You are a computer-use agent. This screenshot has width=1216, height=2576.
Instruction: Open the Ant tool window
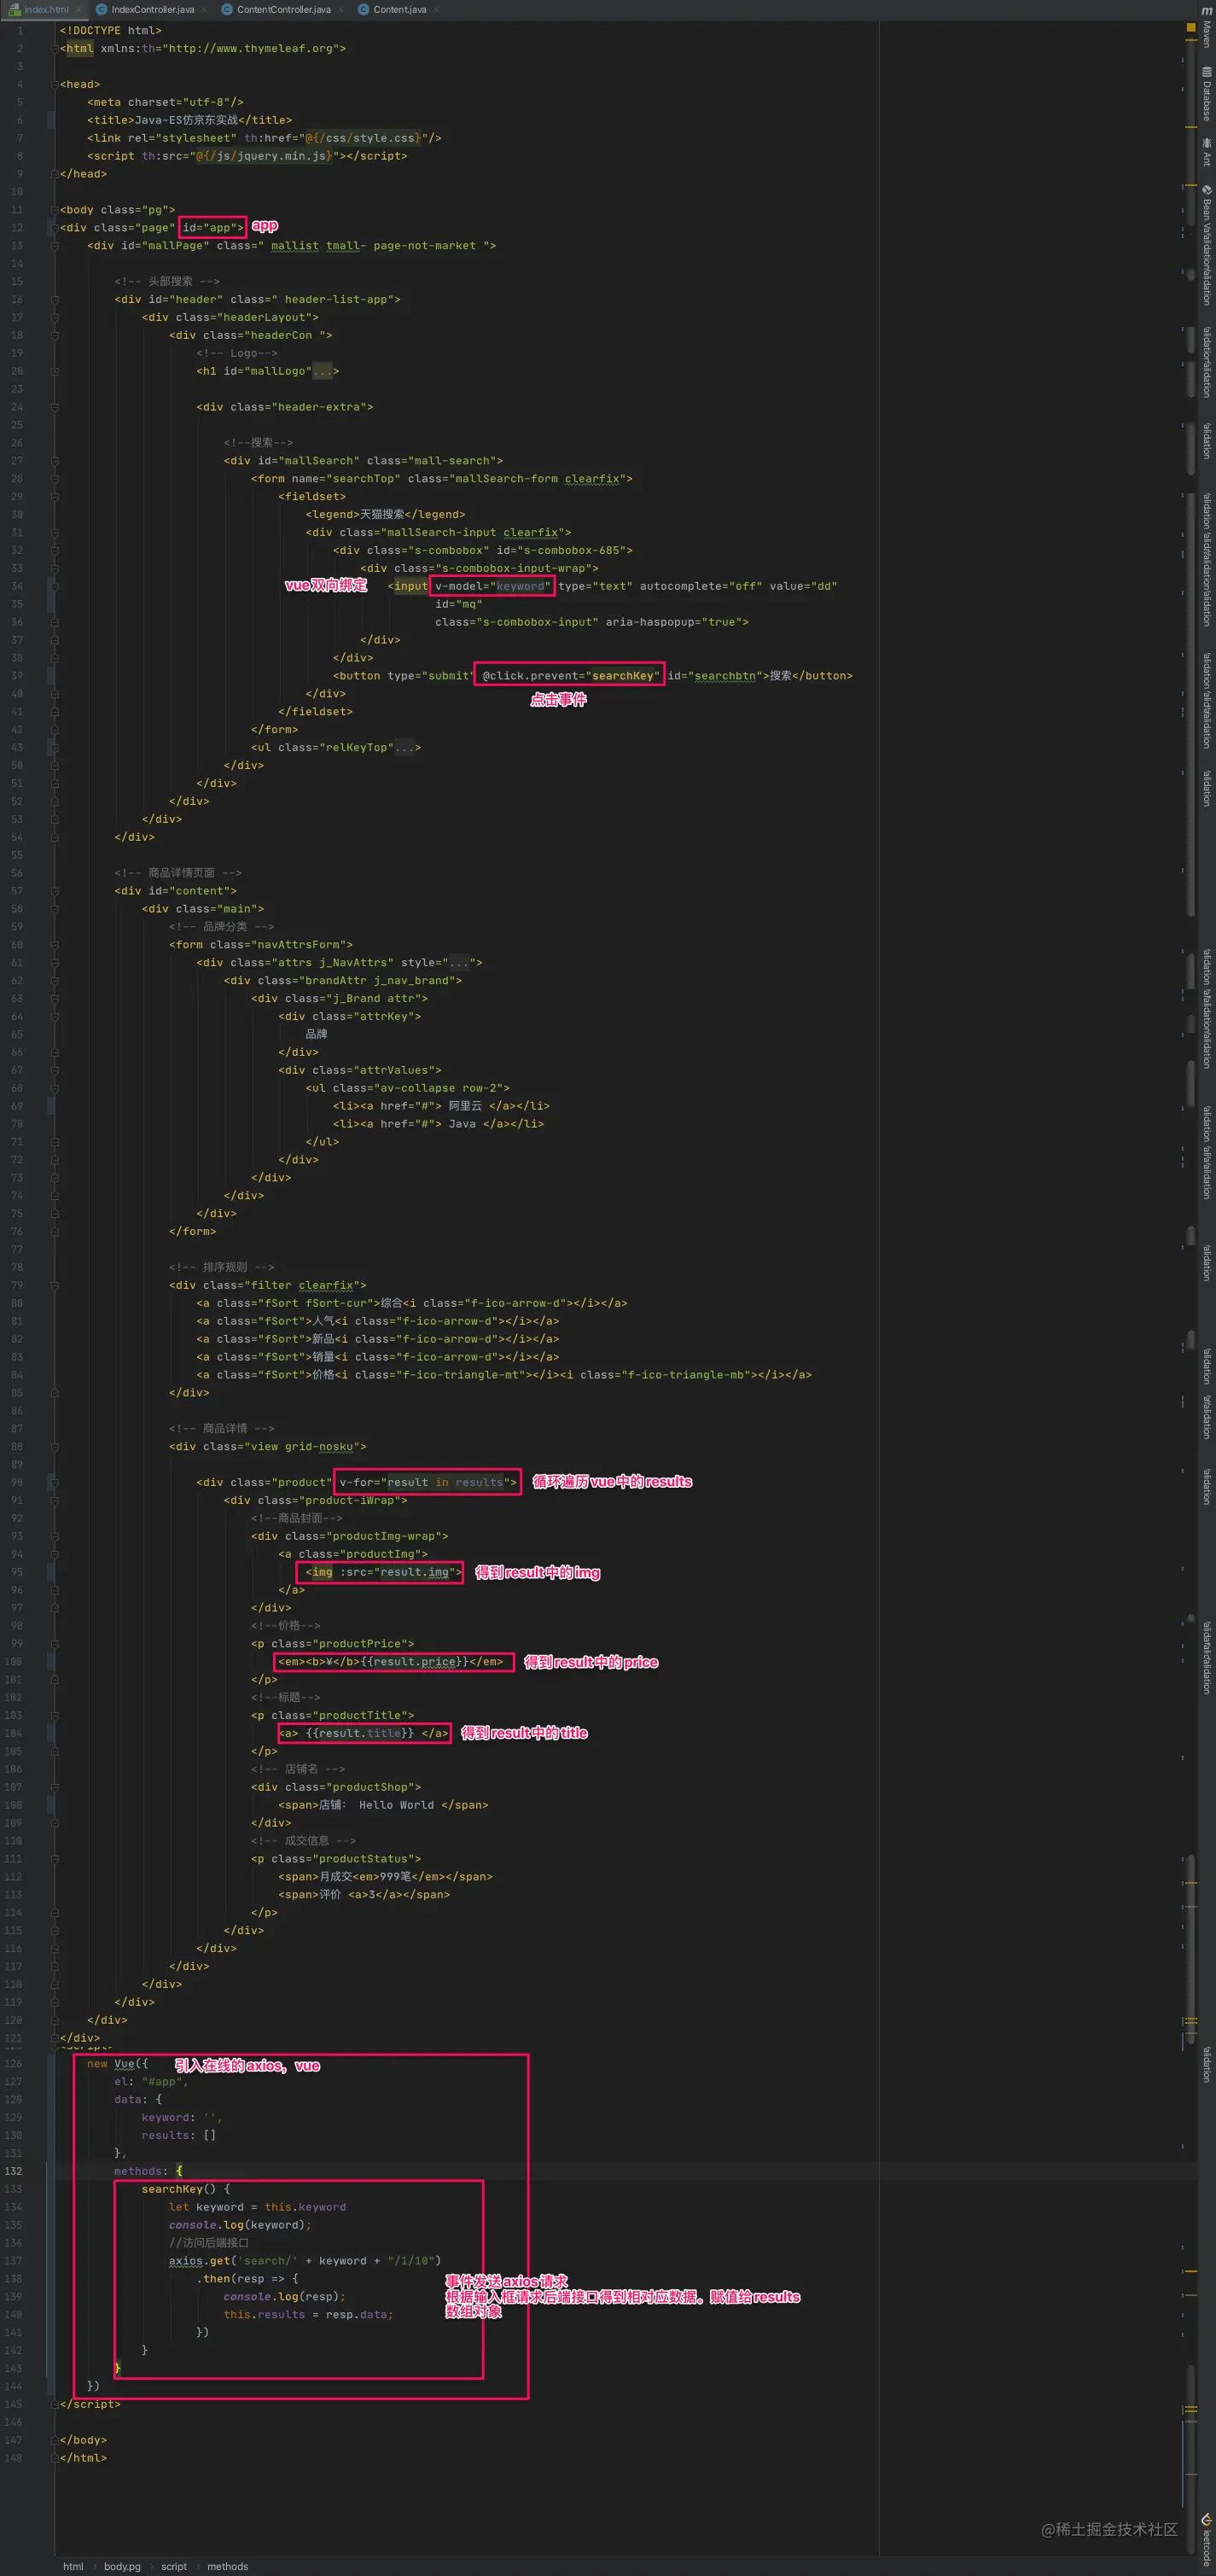(x=1206, y=152)
